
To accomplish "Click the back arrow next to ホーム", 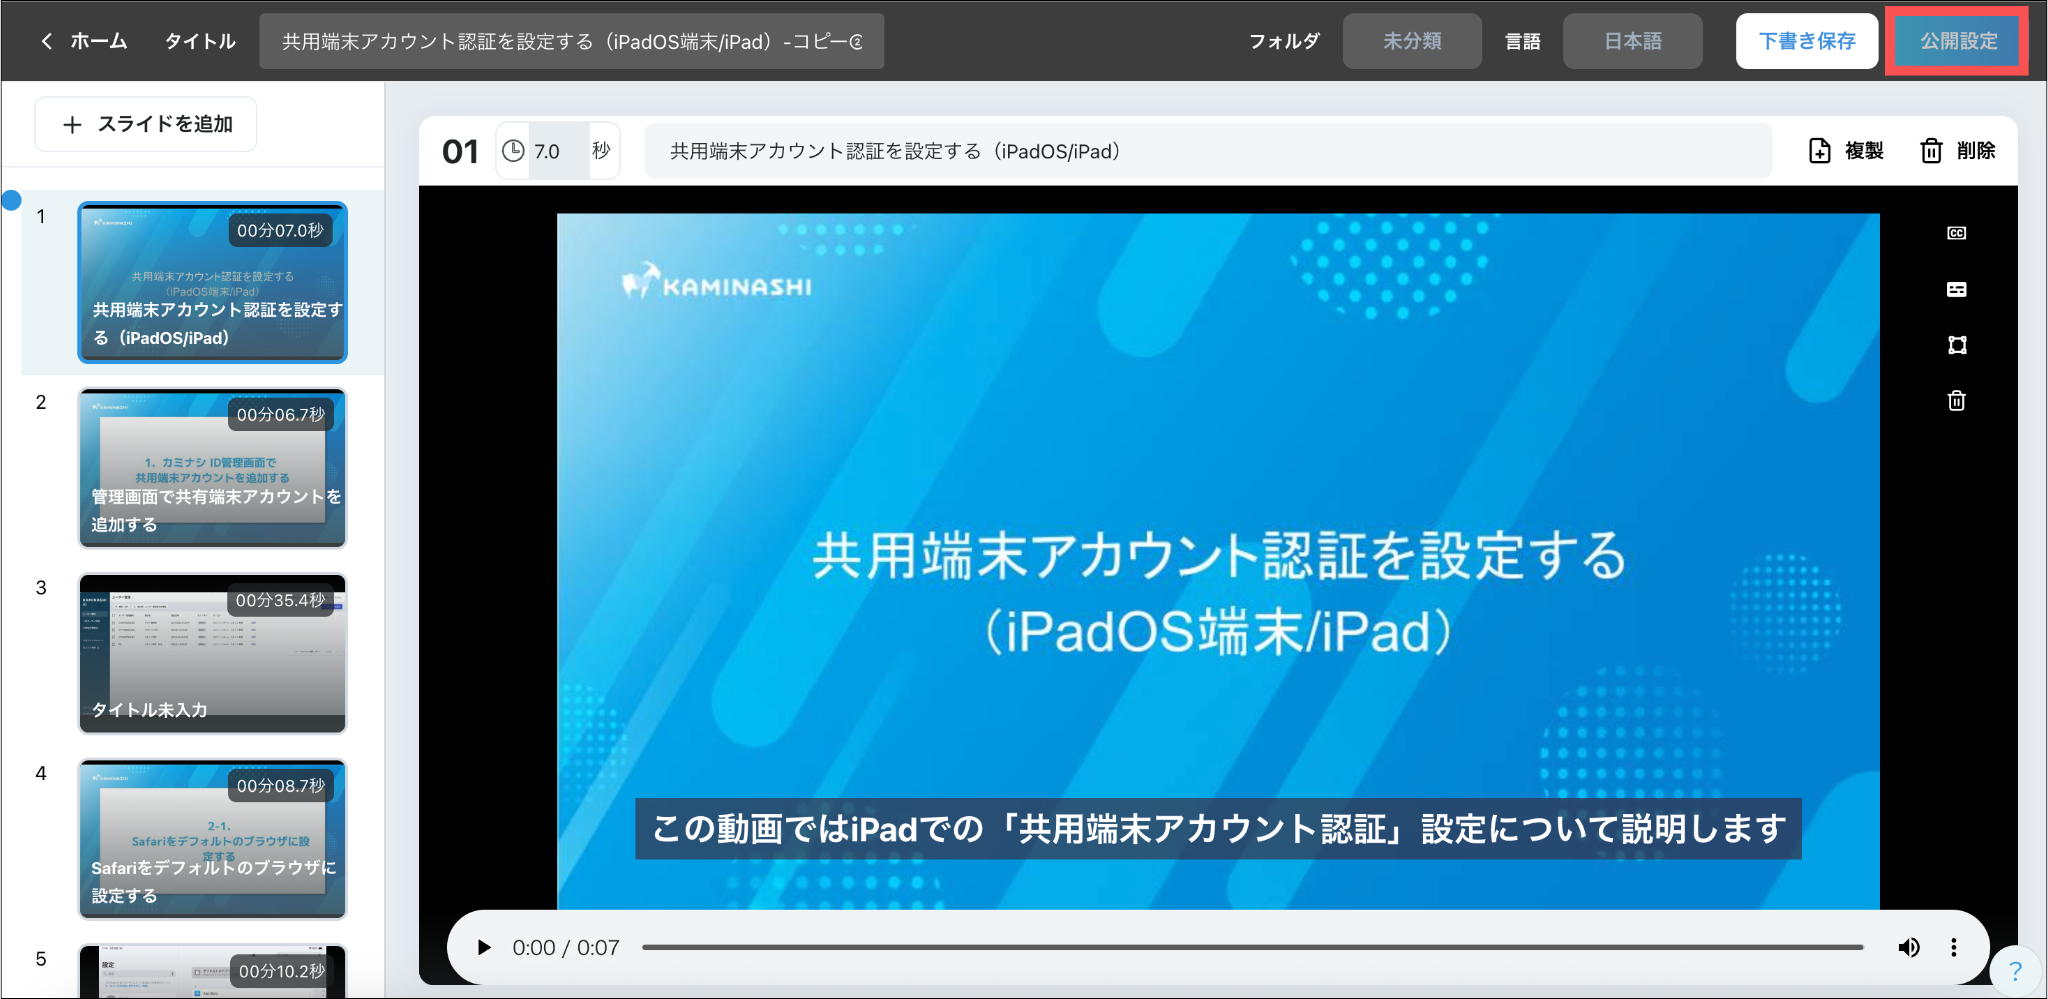I will tap(46, 41).
